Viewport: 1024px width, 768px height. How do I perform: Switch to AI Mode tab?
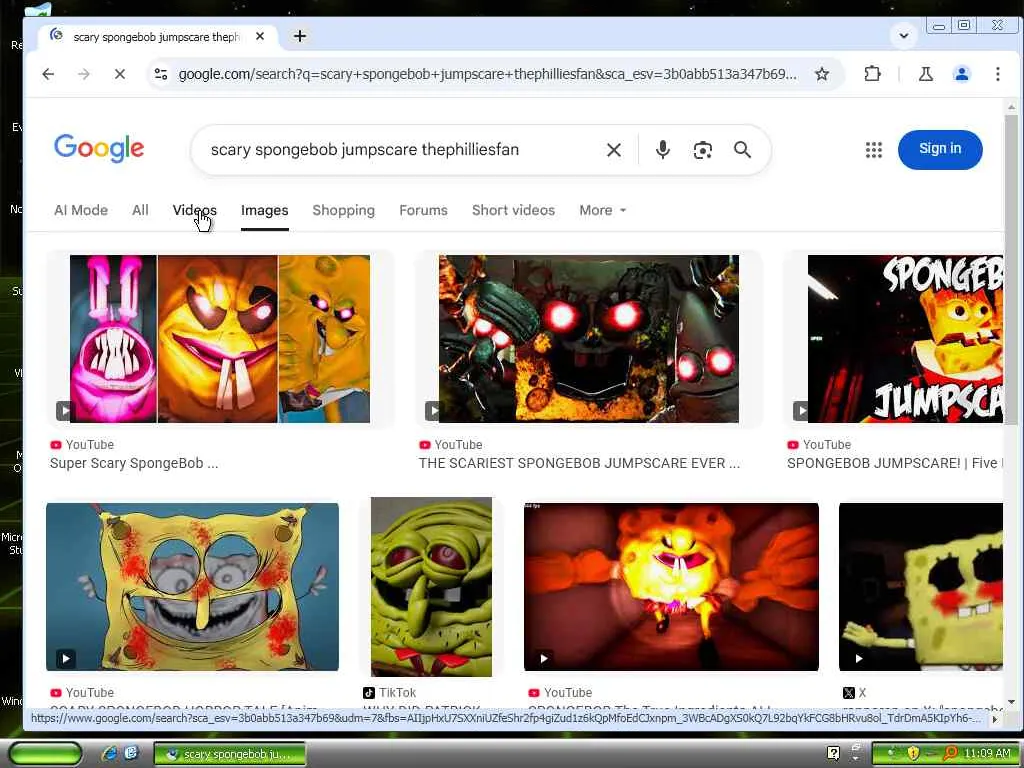tap(81, 210)
